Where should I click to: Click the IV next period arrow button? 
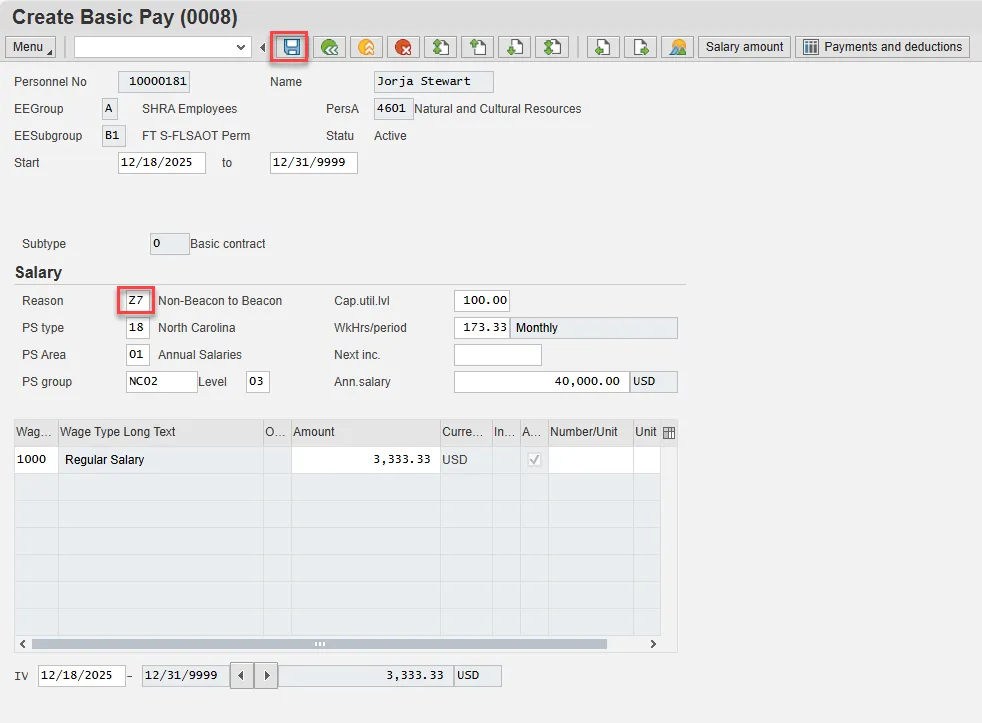(x=266, y=675)
